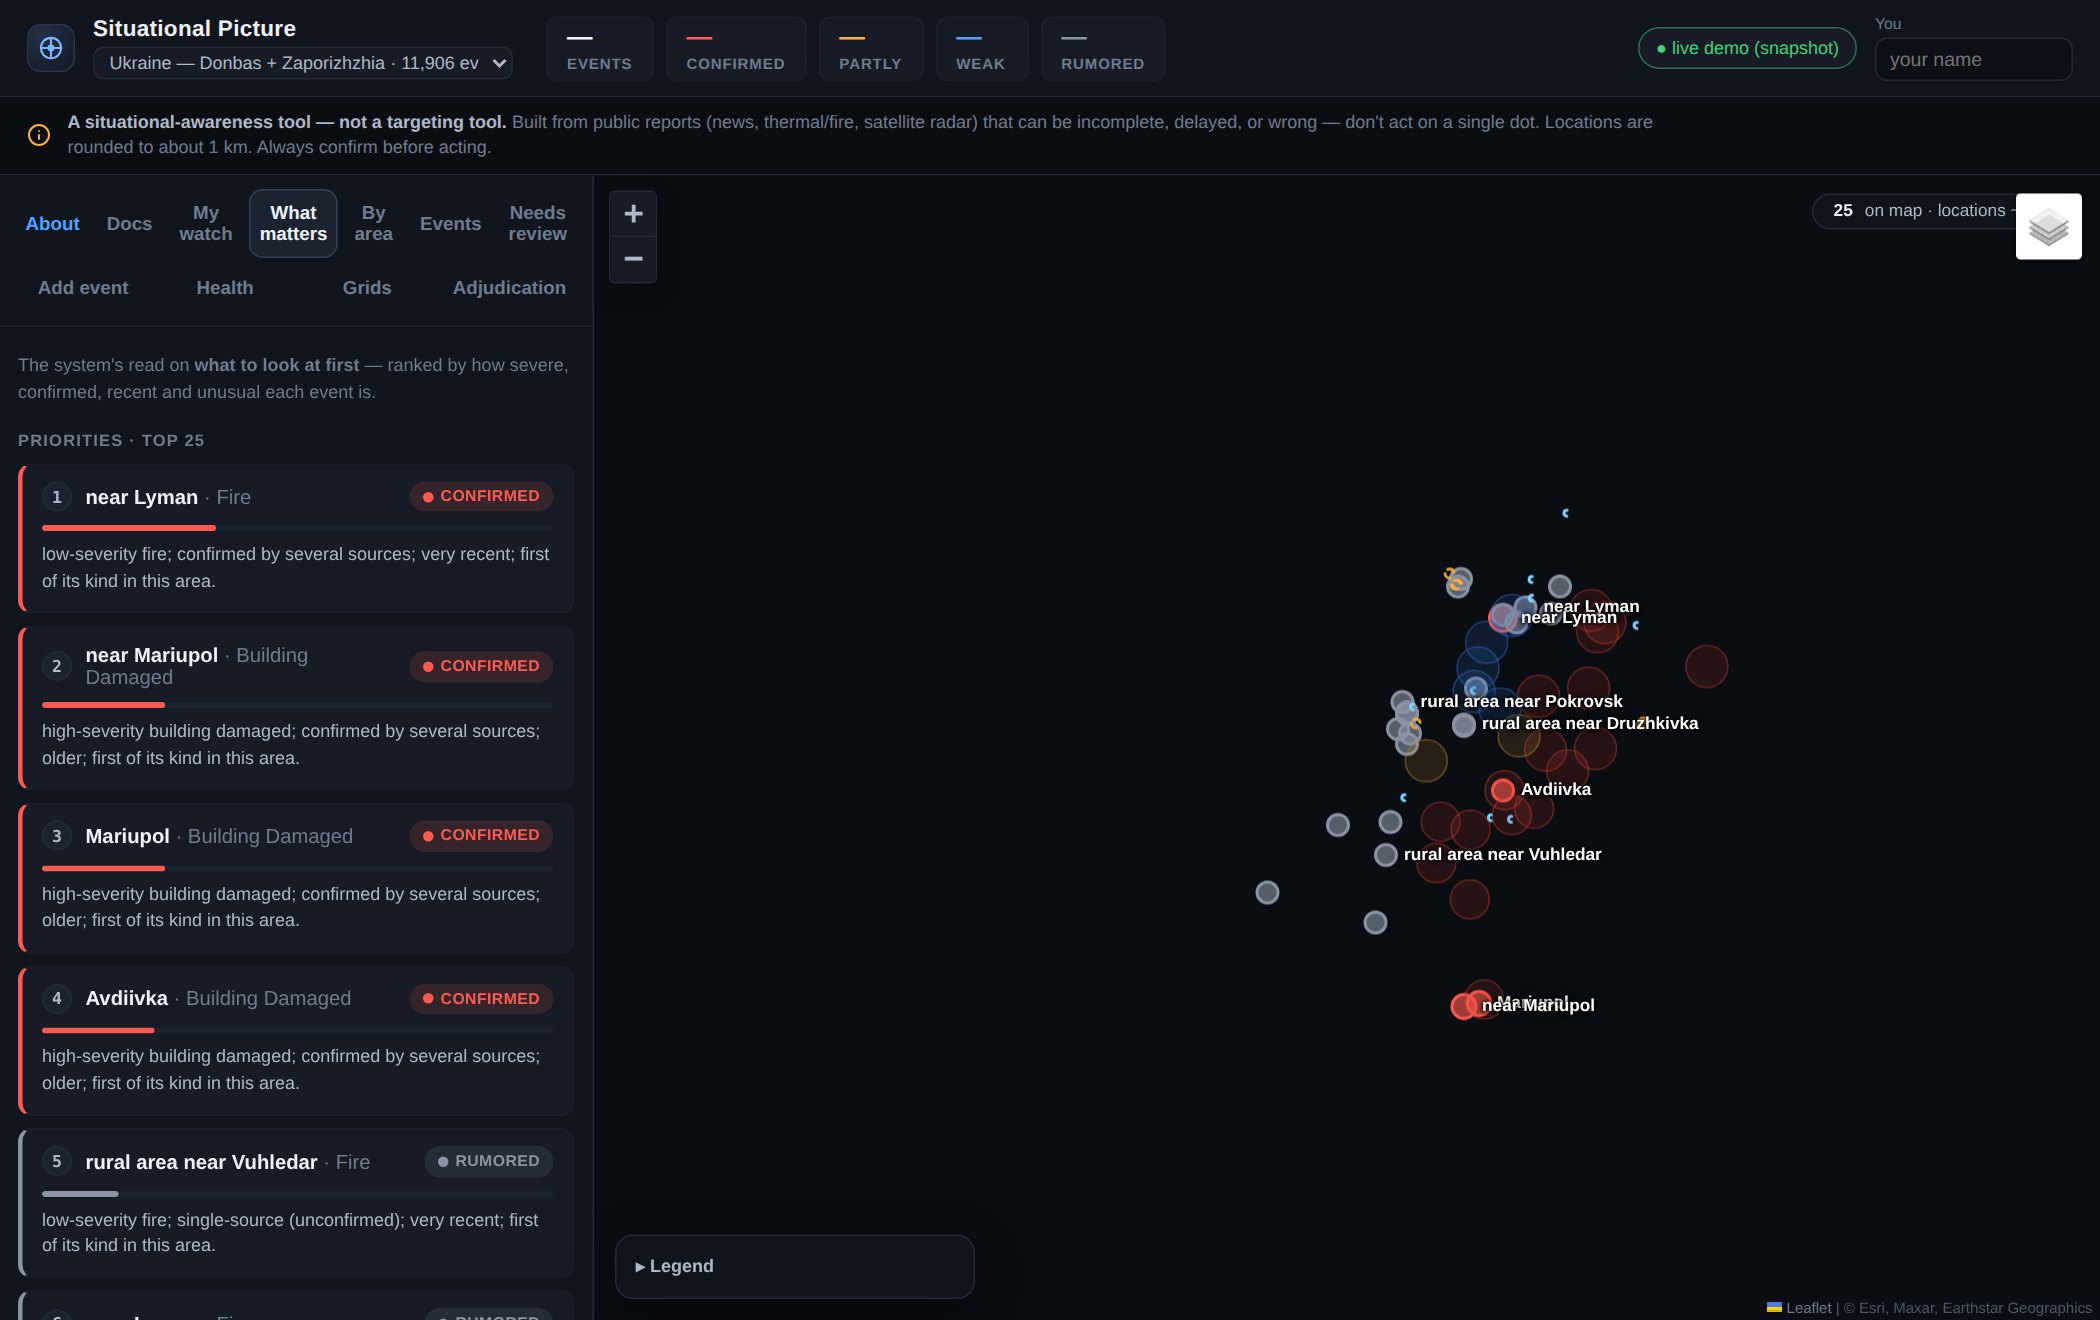Click gray marker near Druzhkivka label

pyautogui.click(x=1464, y=725)
